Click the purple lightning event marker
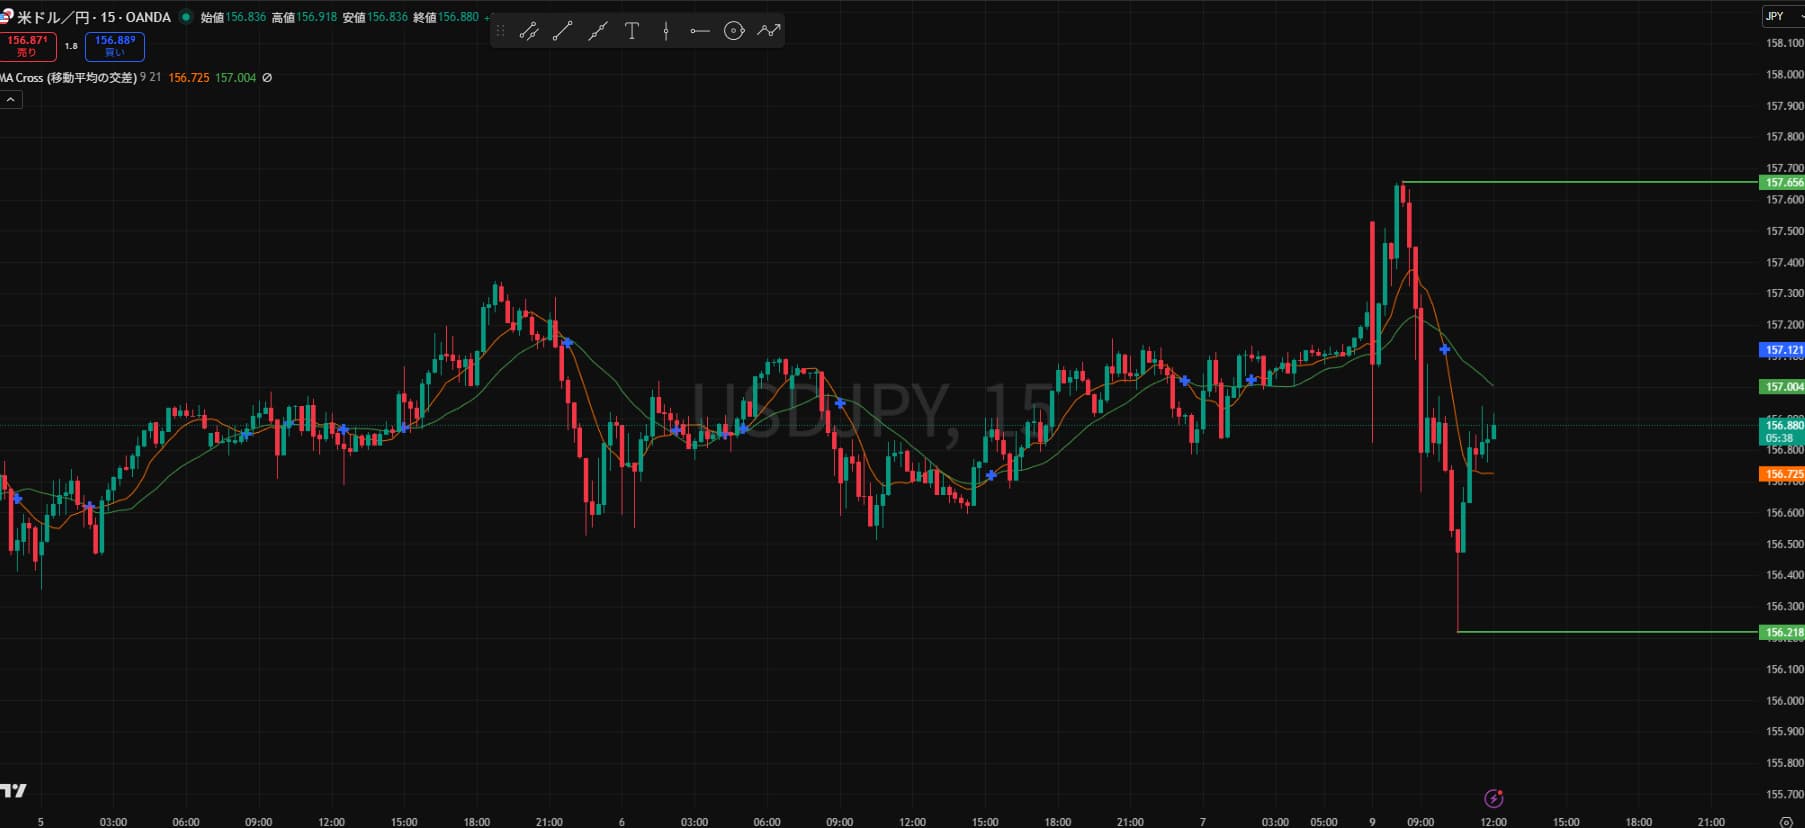Image resolution: width=1805 pixels, height=828 pixels. point(1493,798)
